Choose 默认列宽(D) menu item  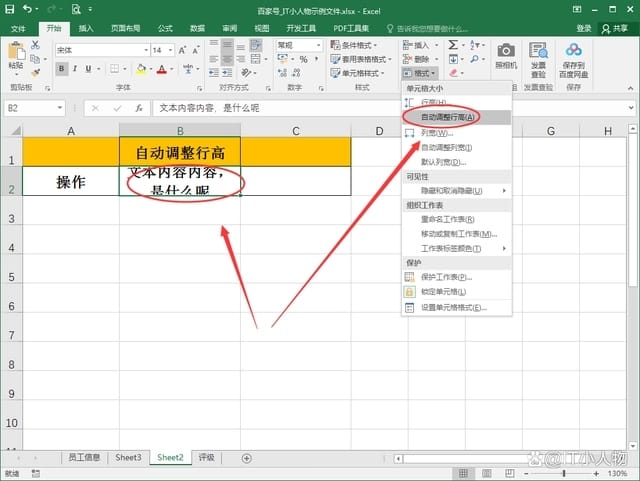(x=456, y=162)
